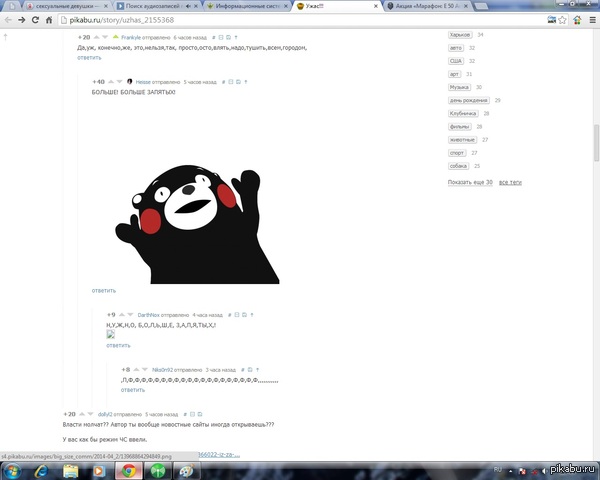Bookmark this page with the star
The image size is (600, 480).
coord(562,20)
